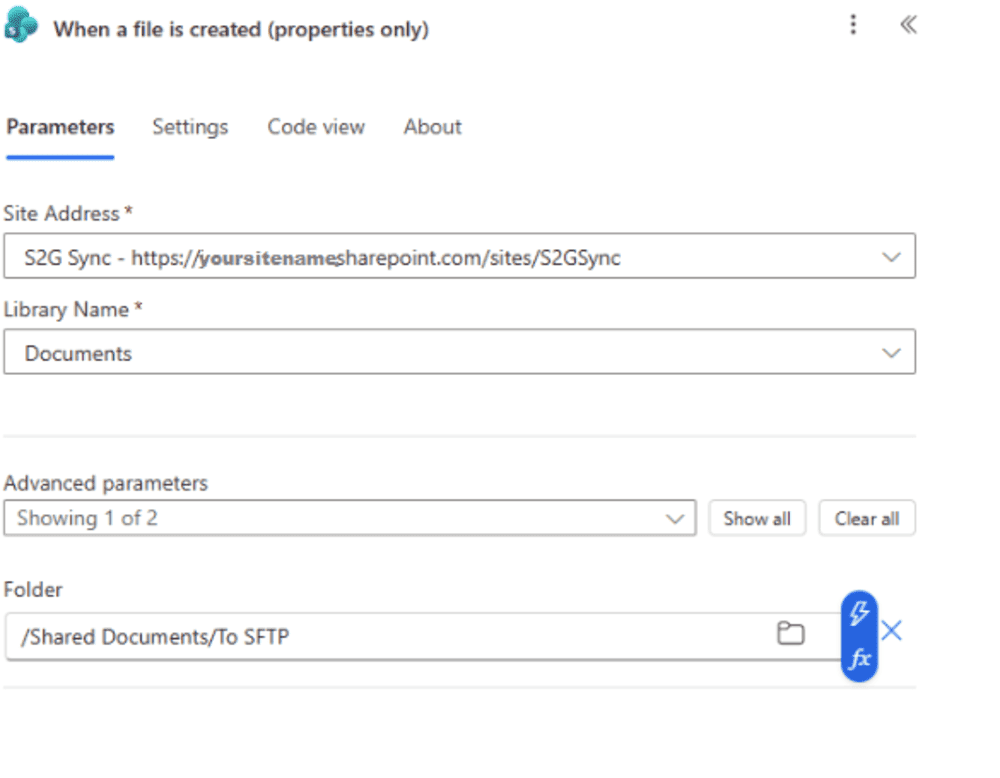Click the Site Address label
The height and width of the screenshot is (778, 1000).
tap(62, 214)
